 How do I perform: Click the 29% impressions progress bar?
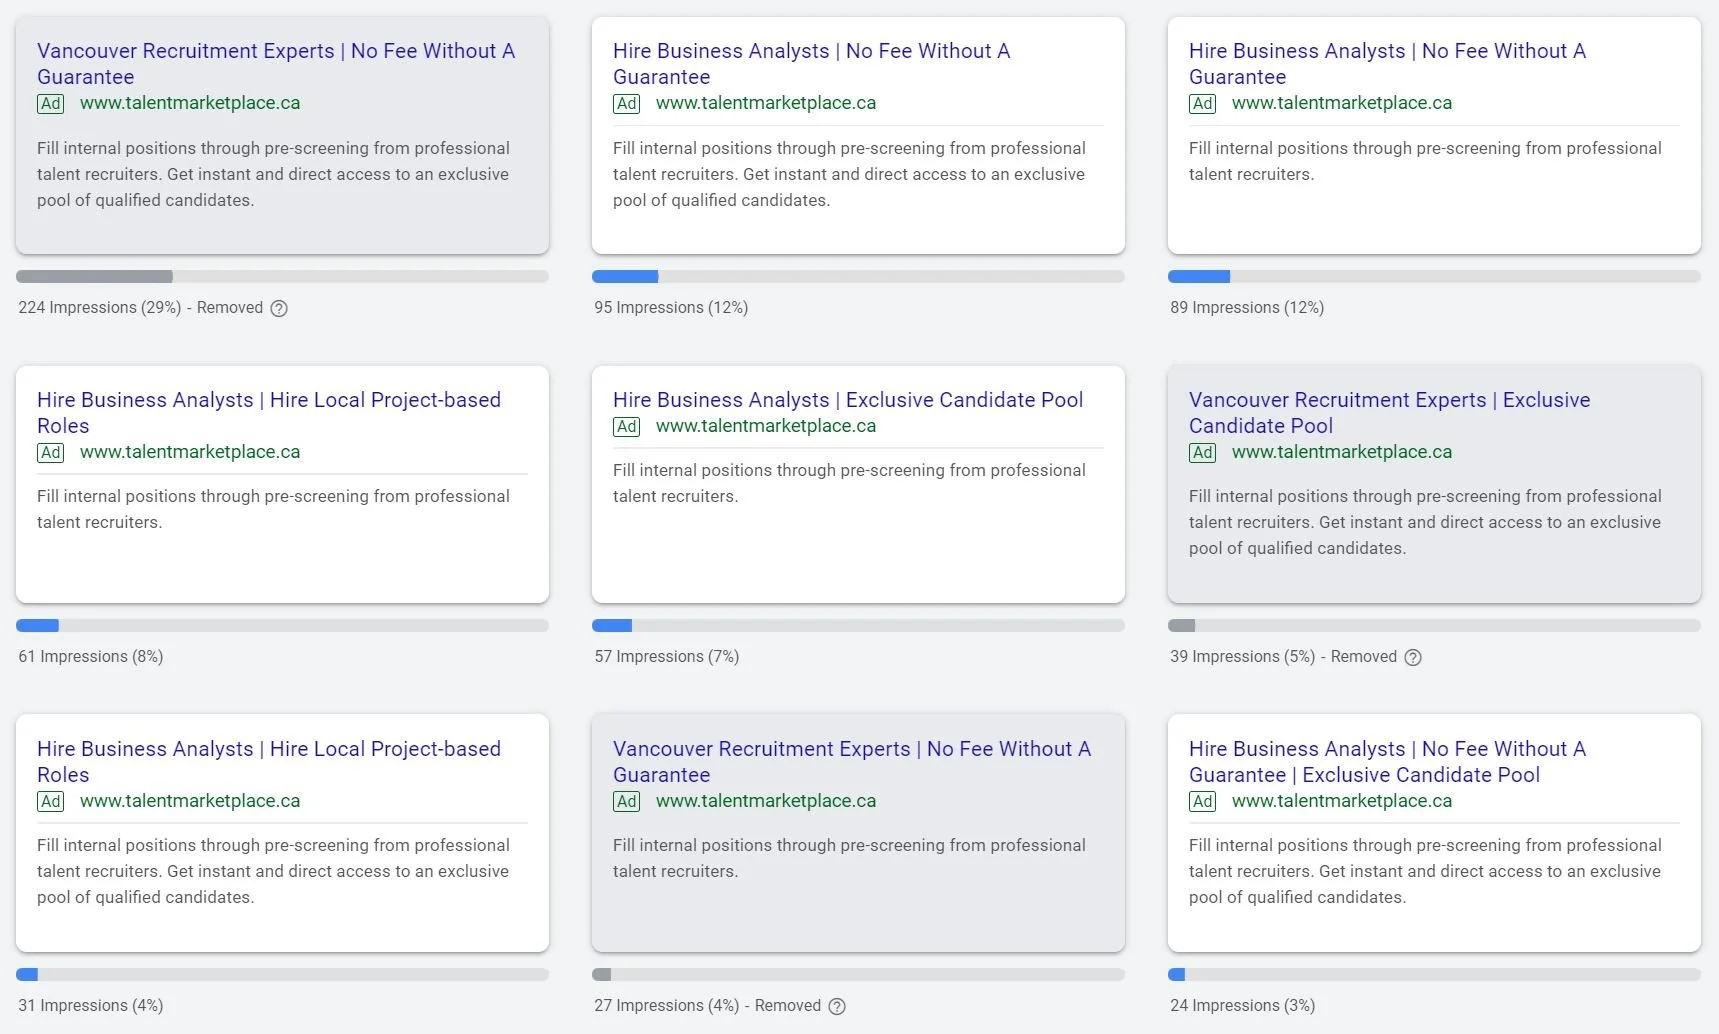click(x=282, y=276)
